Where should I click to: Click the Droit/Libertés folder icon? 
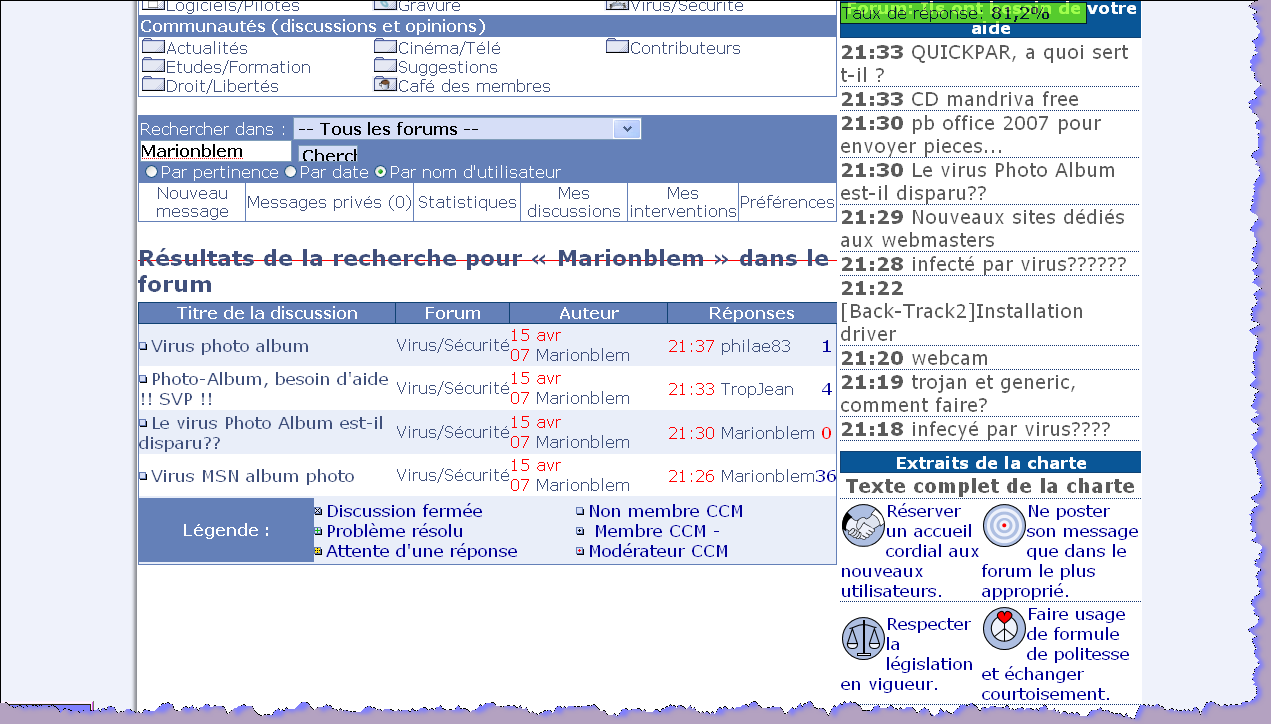click(x=152, y=85)
